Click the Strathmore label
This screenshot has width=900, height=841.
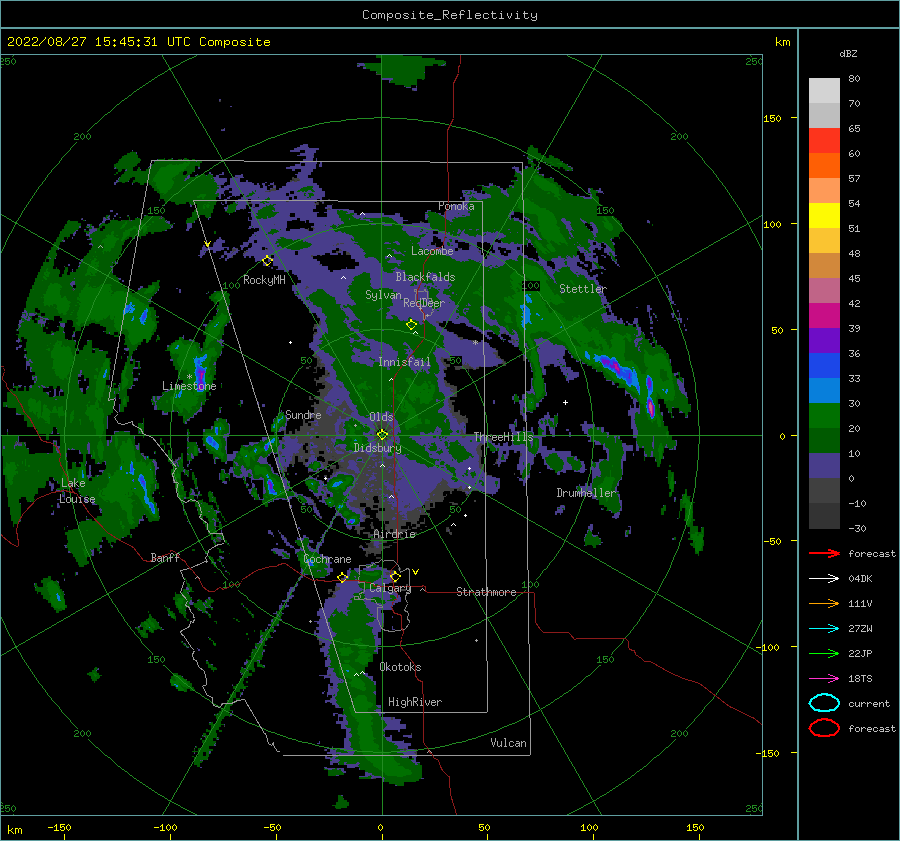click(486, 592)
